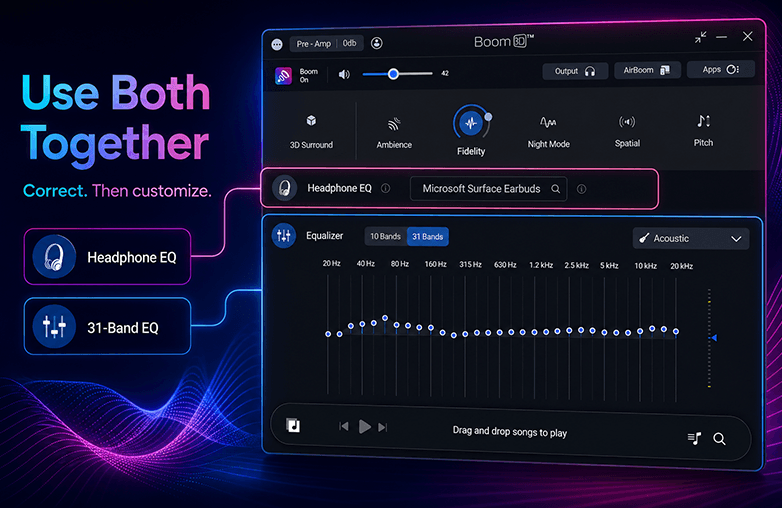Click the Headphone EQ callout card
Image resolution: width=782 pixels, height=508 pixels.
click(107, 257)
